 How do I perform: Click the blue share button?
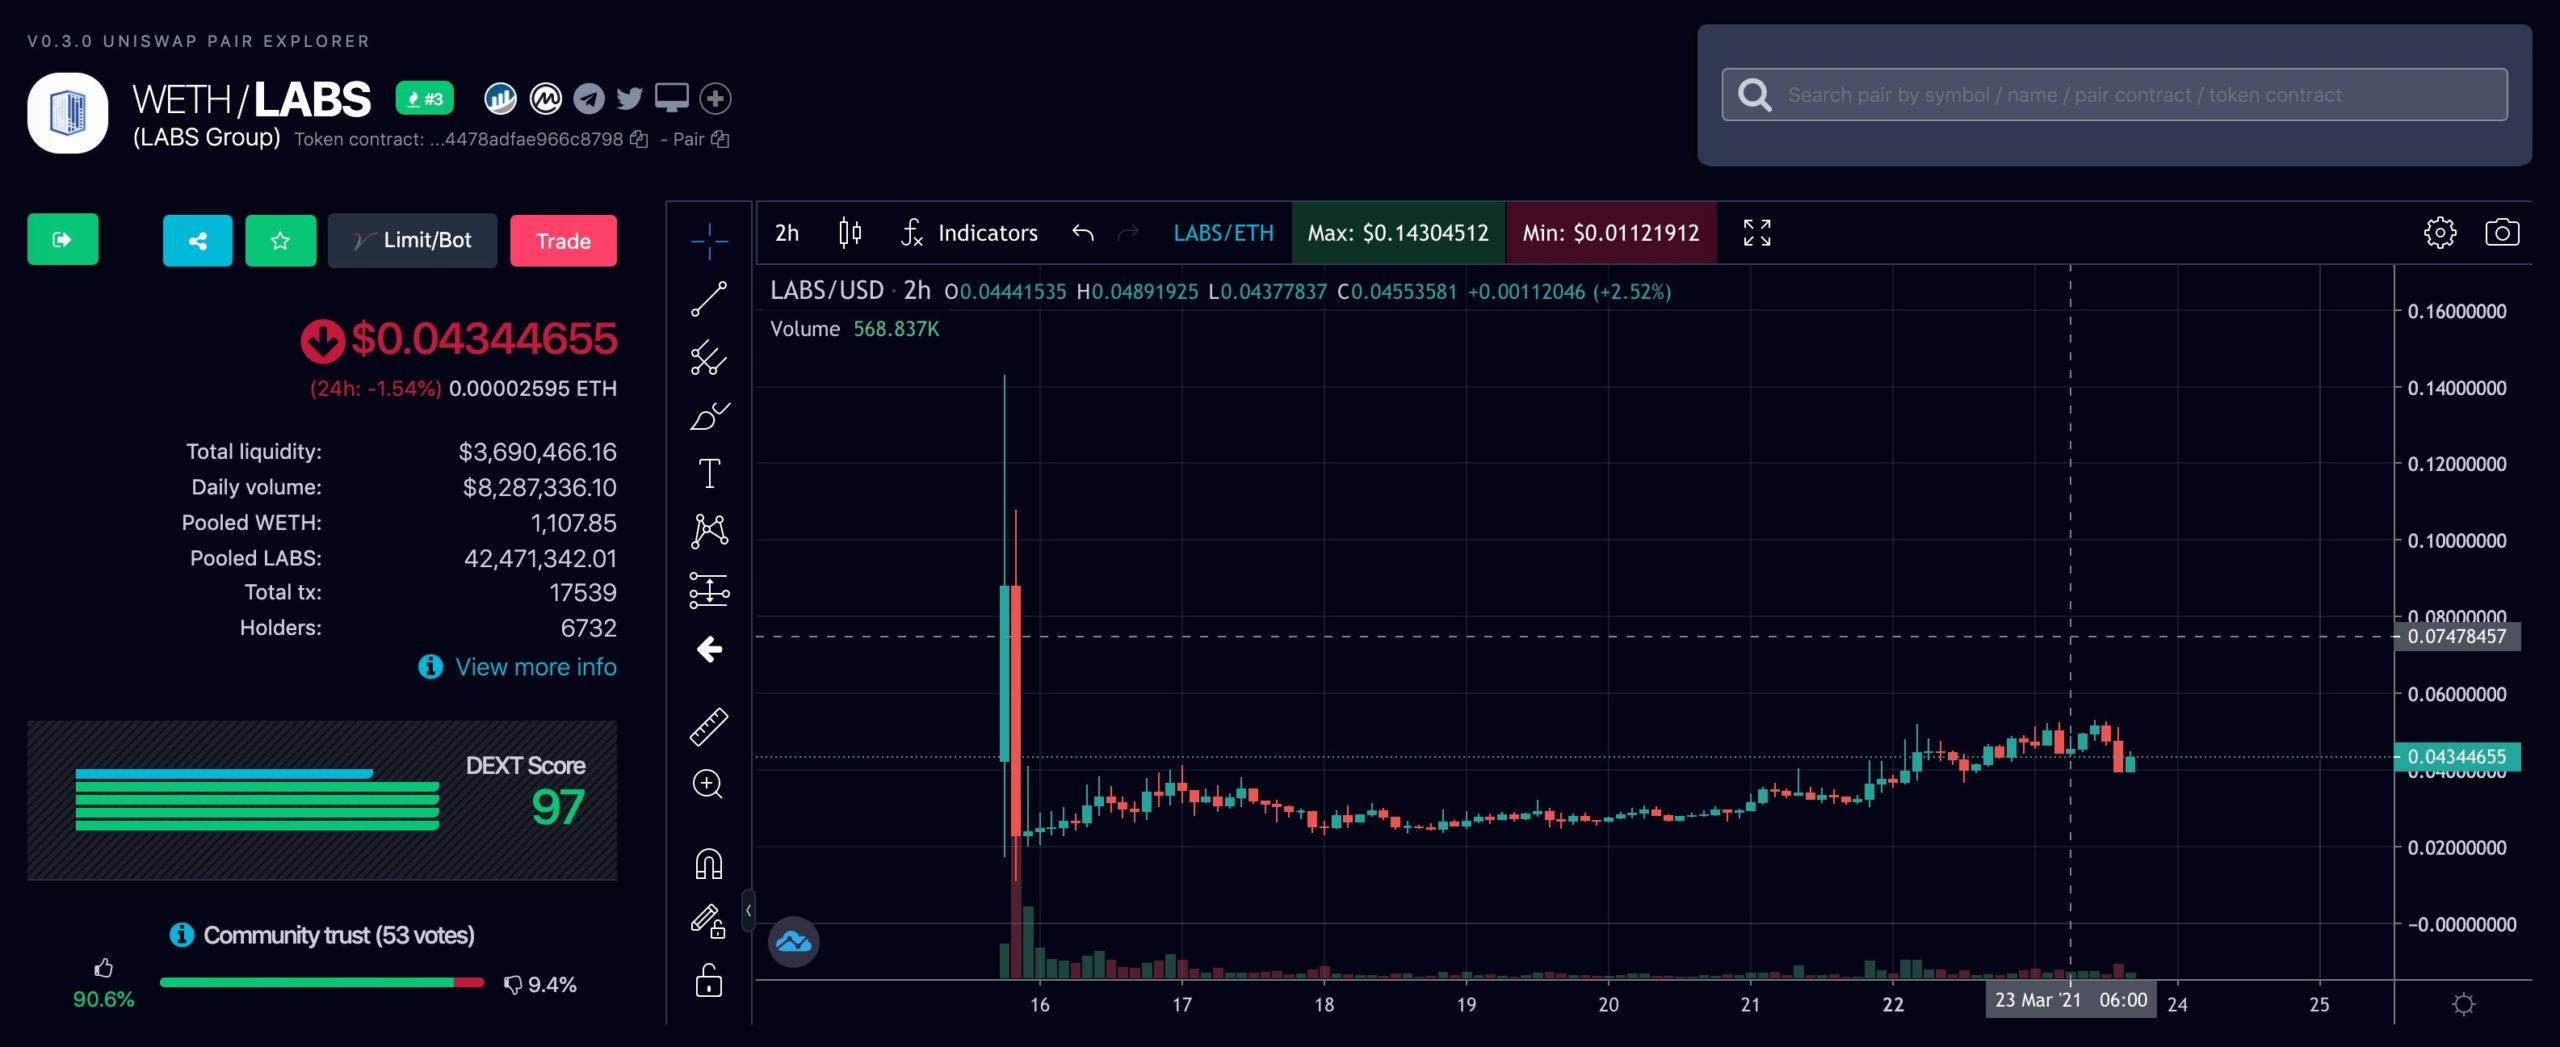click(198, 240)
